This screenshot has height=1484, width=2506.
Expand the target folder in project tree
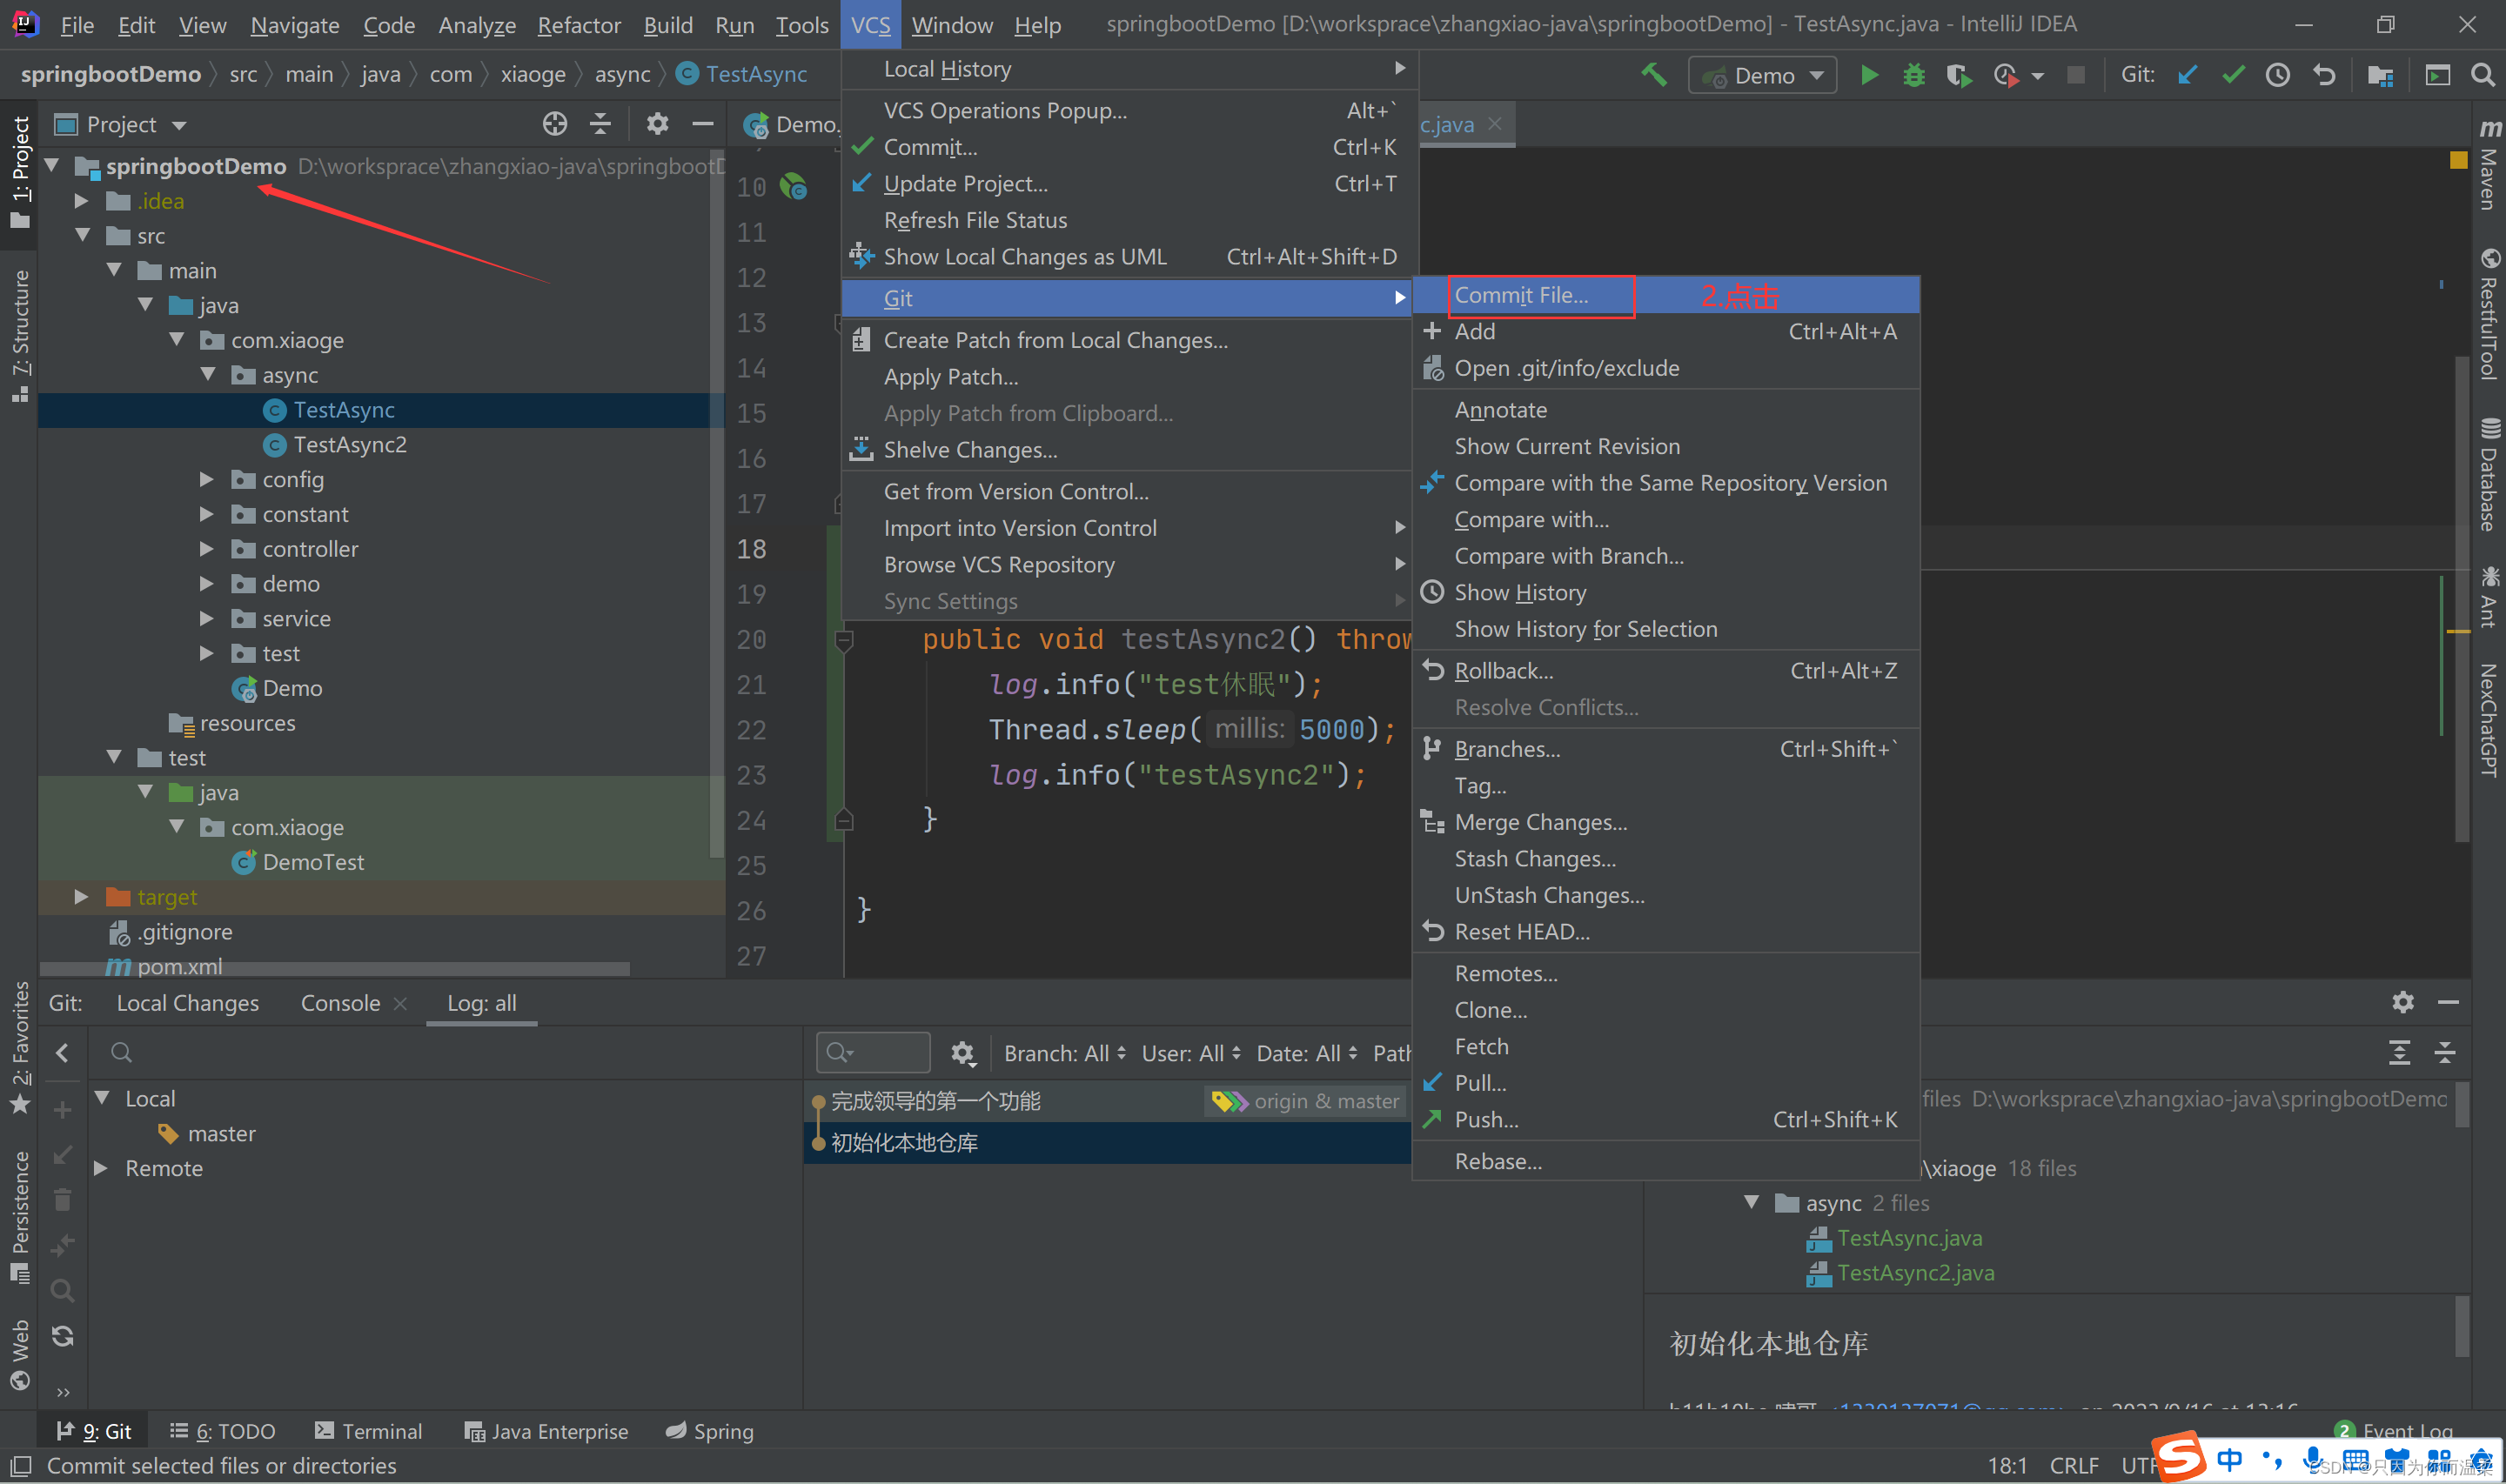pyautogui.click(x=82, y=897)
